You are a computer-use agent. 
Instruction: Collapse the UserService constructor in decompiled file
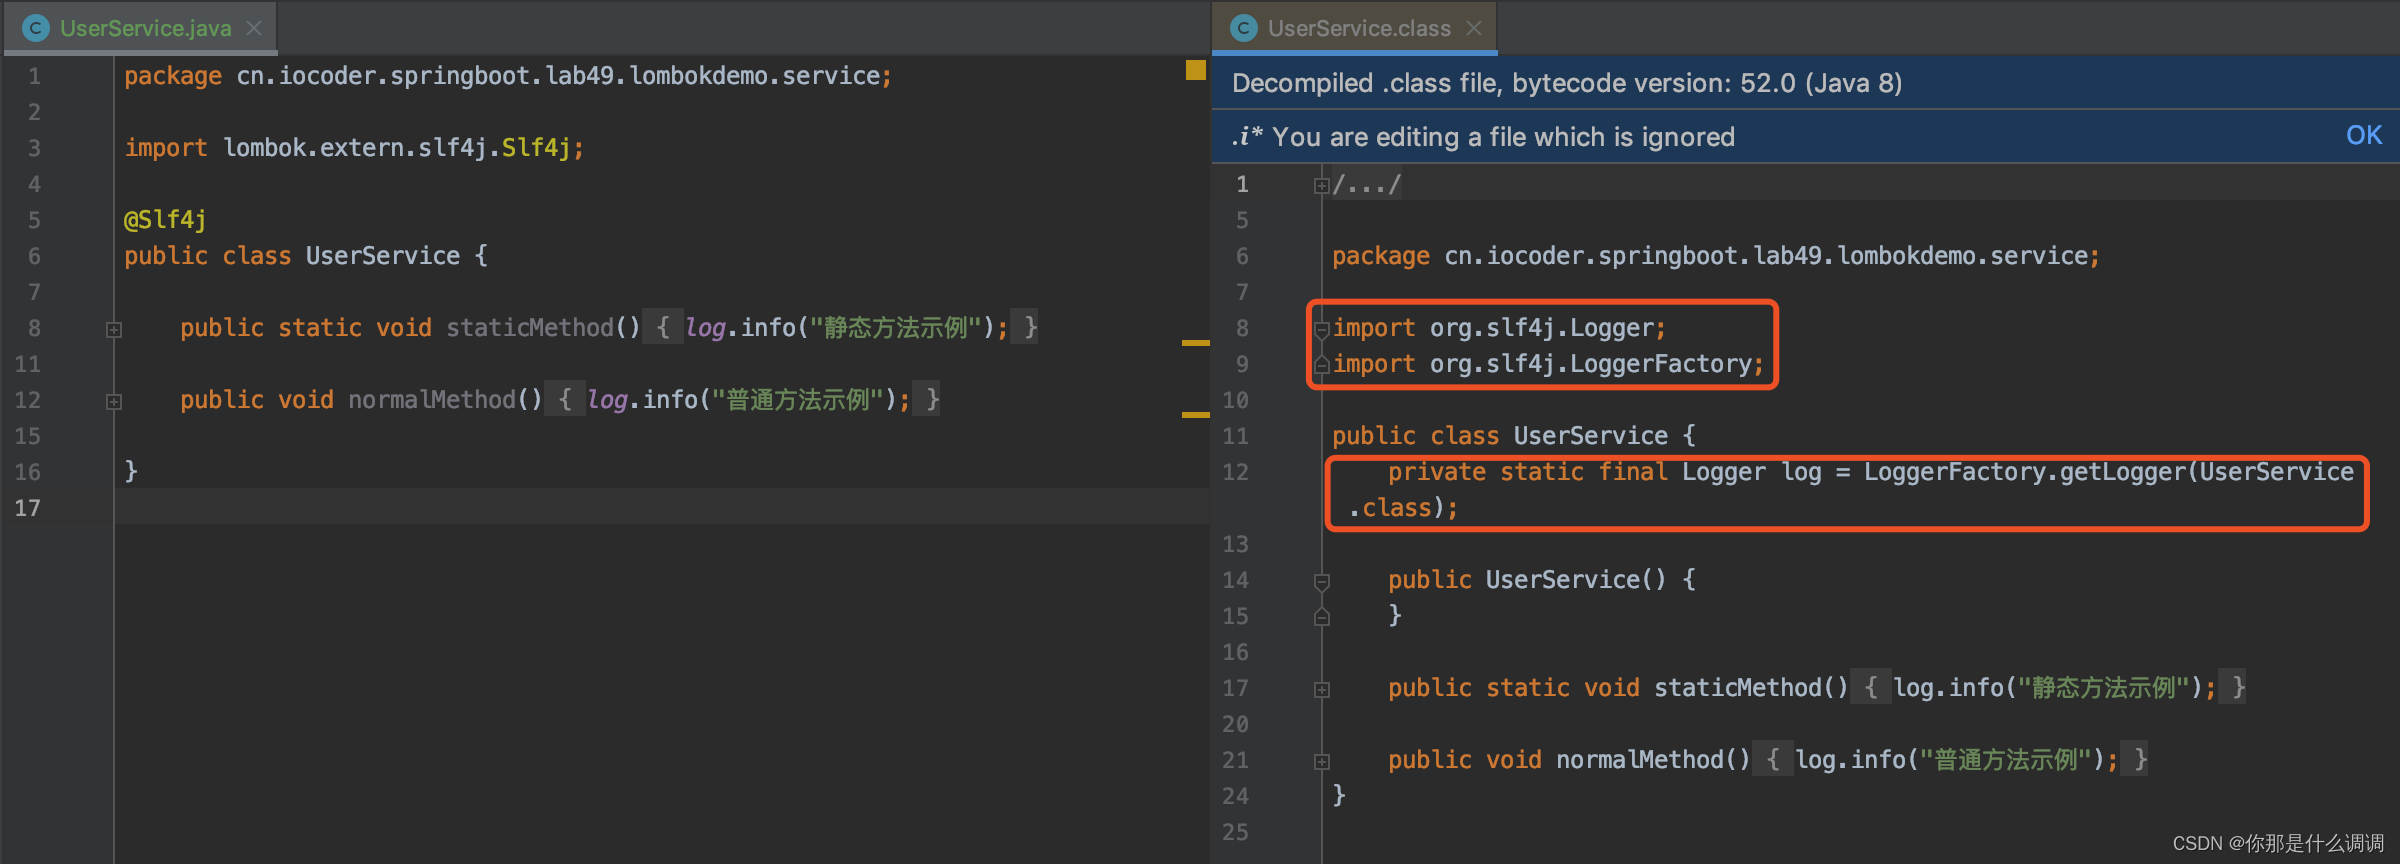[1321, 581]
